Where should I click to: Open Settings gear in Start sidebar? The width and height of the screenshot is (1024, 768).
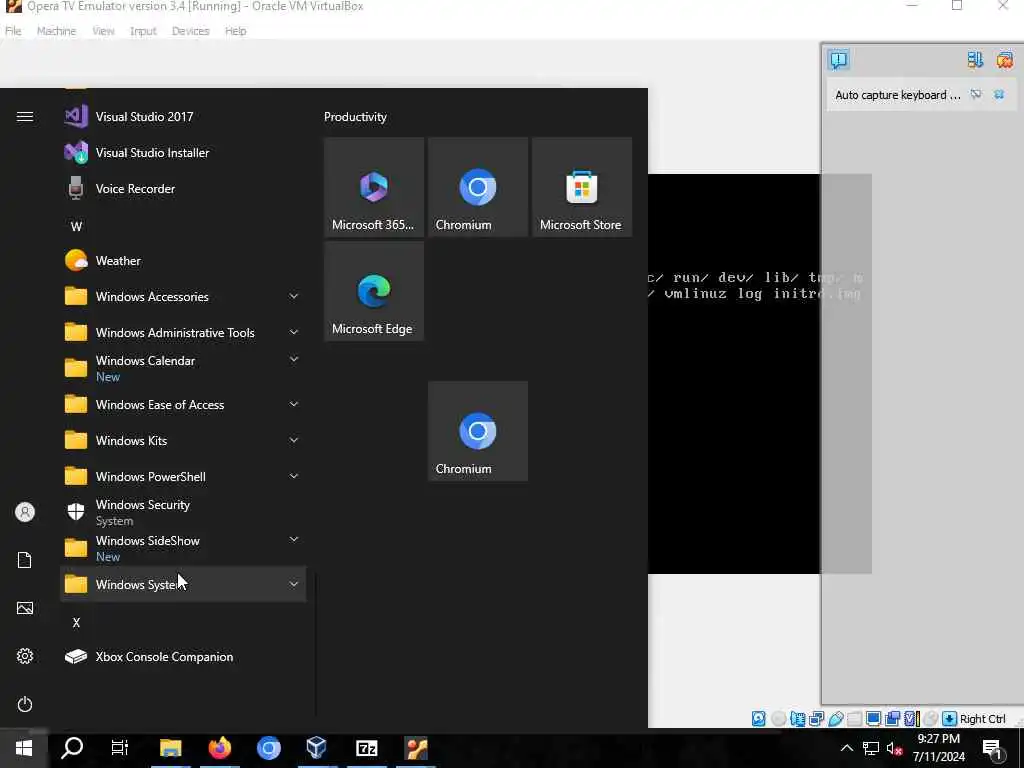25,656
